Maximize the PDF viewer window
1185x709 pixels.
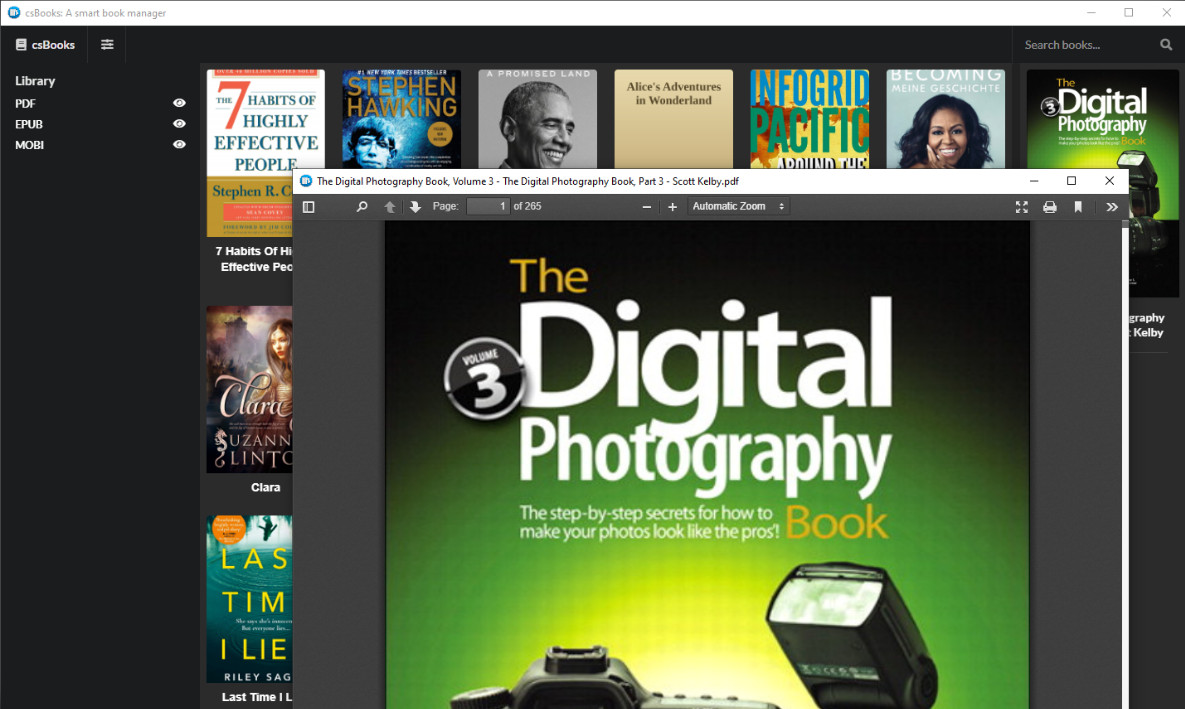[x=1071, y=181]
